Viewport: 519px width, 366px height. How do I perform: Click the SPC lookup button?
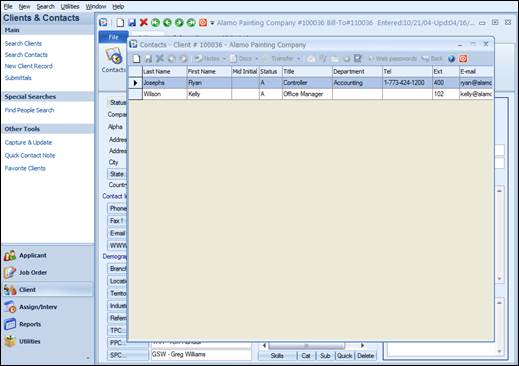point(128,355)
